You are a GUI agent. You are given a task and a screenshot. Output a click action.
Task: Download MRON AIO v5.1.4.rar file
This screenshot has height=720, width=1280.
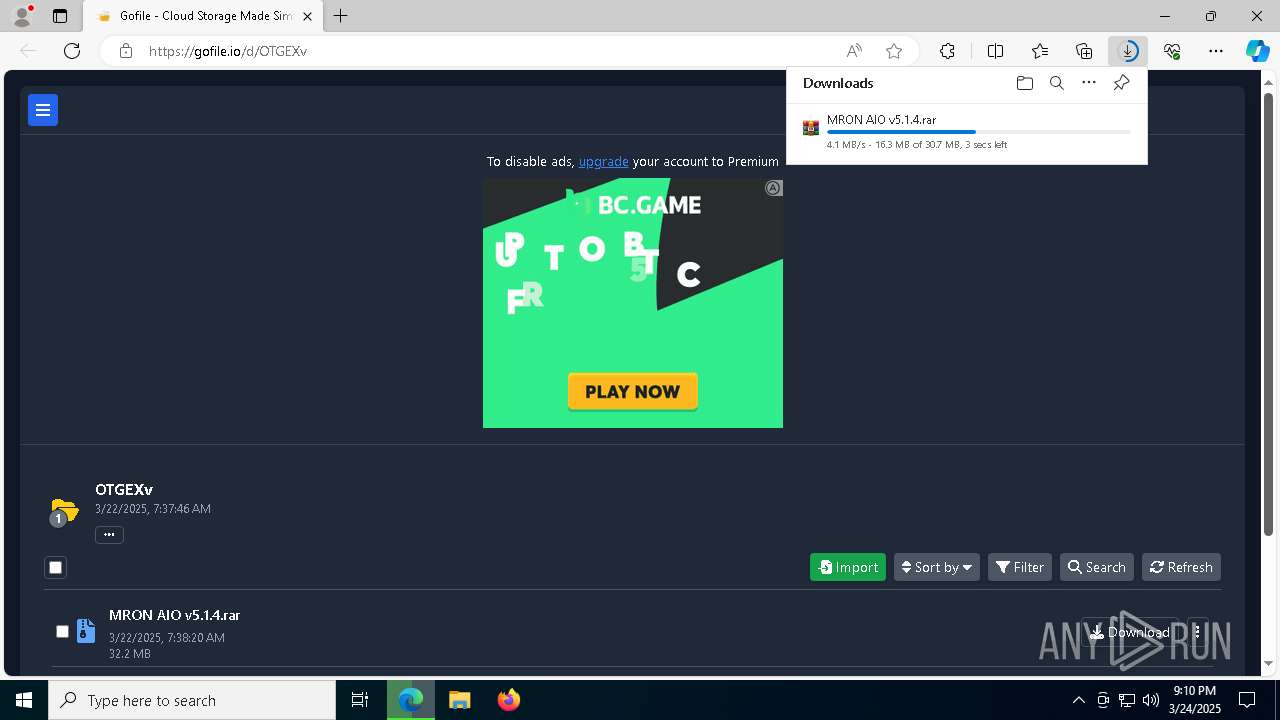(1130, 632)
